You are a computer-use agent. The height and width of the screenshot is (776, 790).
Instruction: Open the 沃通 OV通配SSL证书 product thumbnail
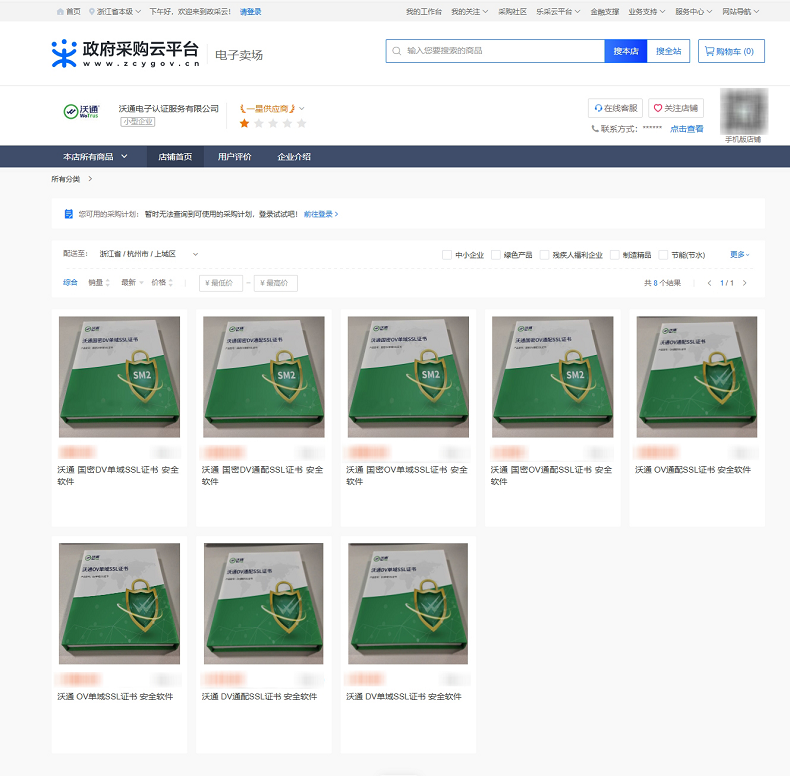[696, 377]
